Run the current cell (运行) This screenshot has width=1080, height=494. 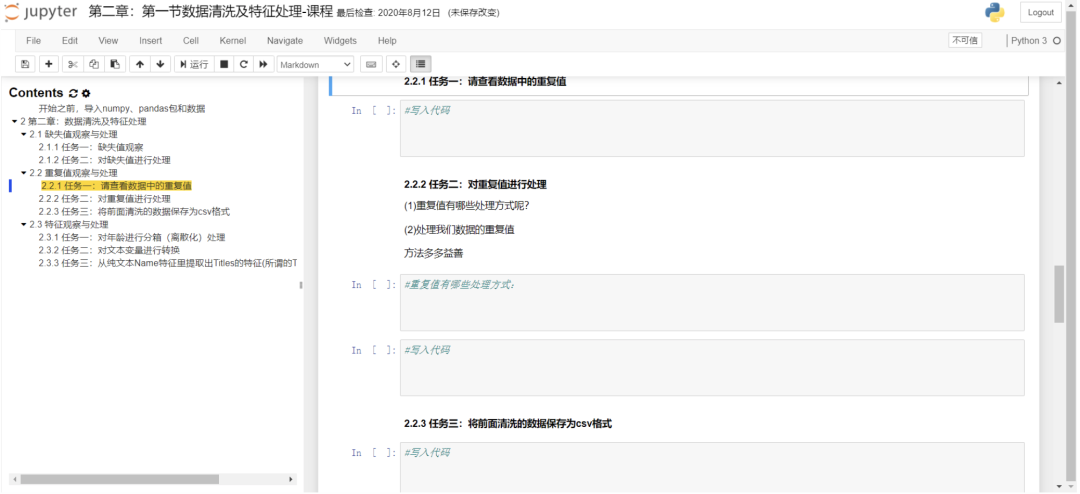pos(194,64)
